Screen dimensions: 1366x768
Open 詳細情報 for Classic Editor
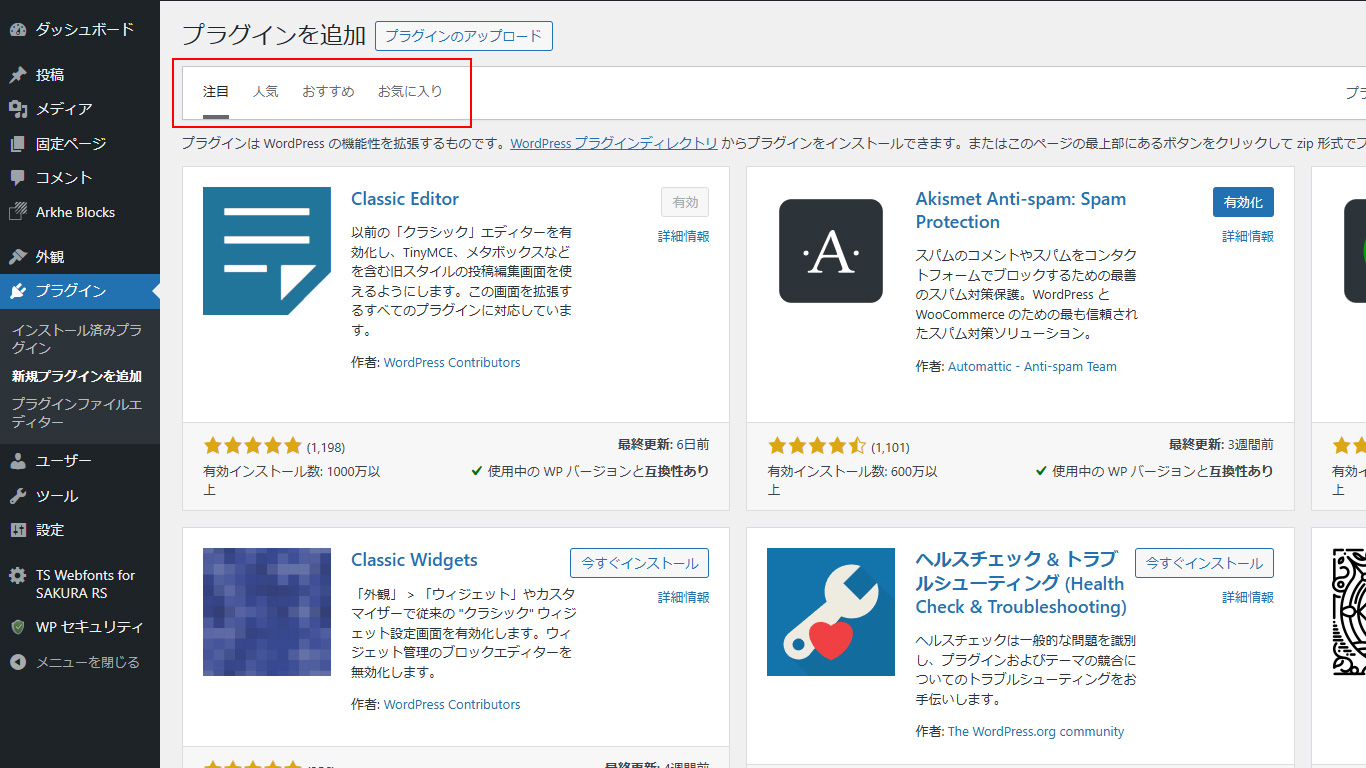pos(684,236)
